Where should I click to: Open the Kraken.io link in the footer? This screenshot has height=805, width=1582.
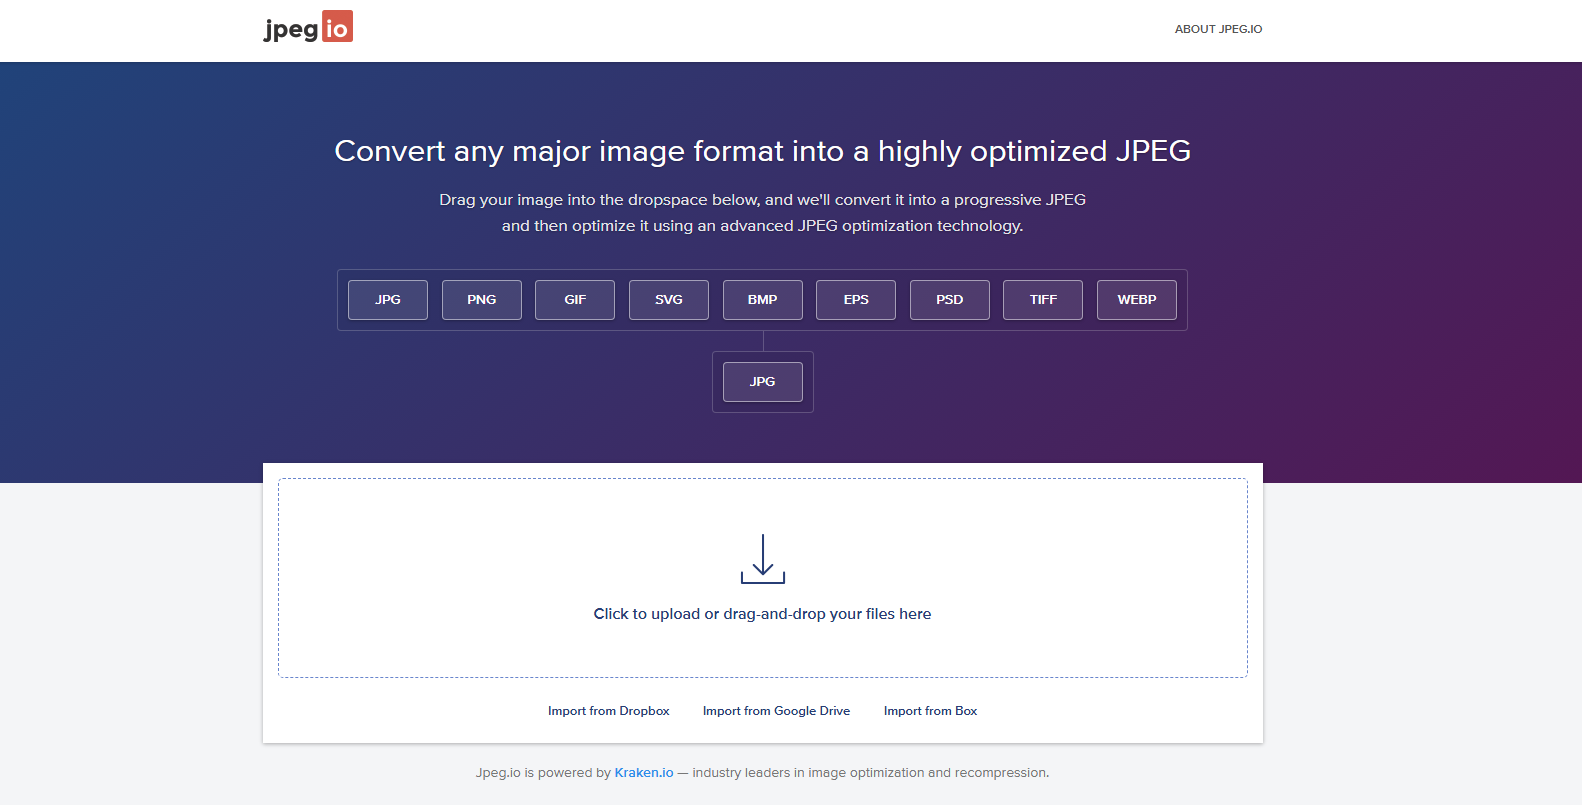[x=643, y=773]
